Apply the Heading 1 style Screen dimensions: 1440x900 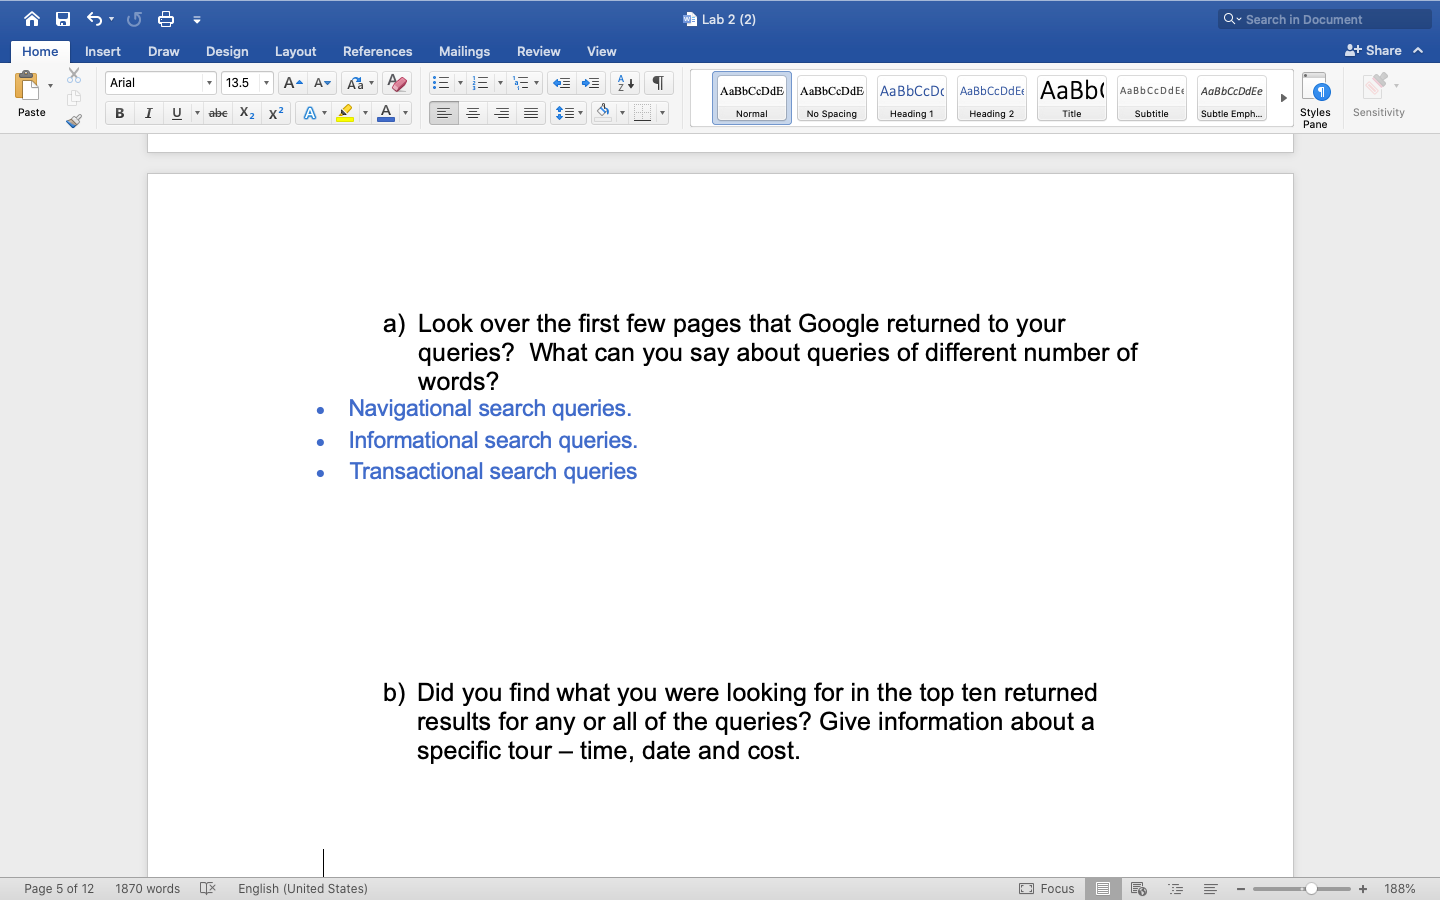[x=911, y=97]
